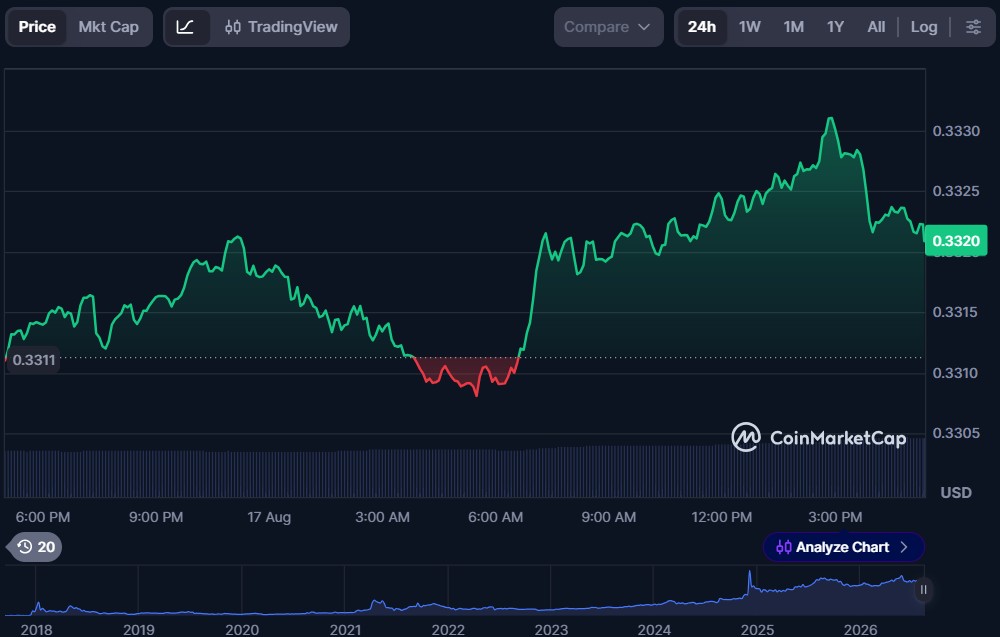Click the 0.3311 opening price label
Image resolution: width=1000 pixels, height=637 pixels.
tap(34, 360)
